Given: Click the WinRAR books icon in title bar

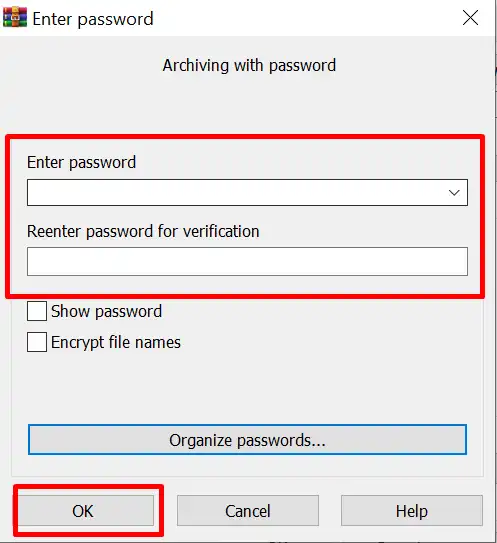Looking at the screenshot, I should pyautogui.click(x=15, y=17).
